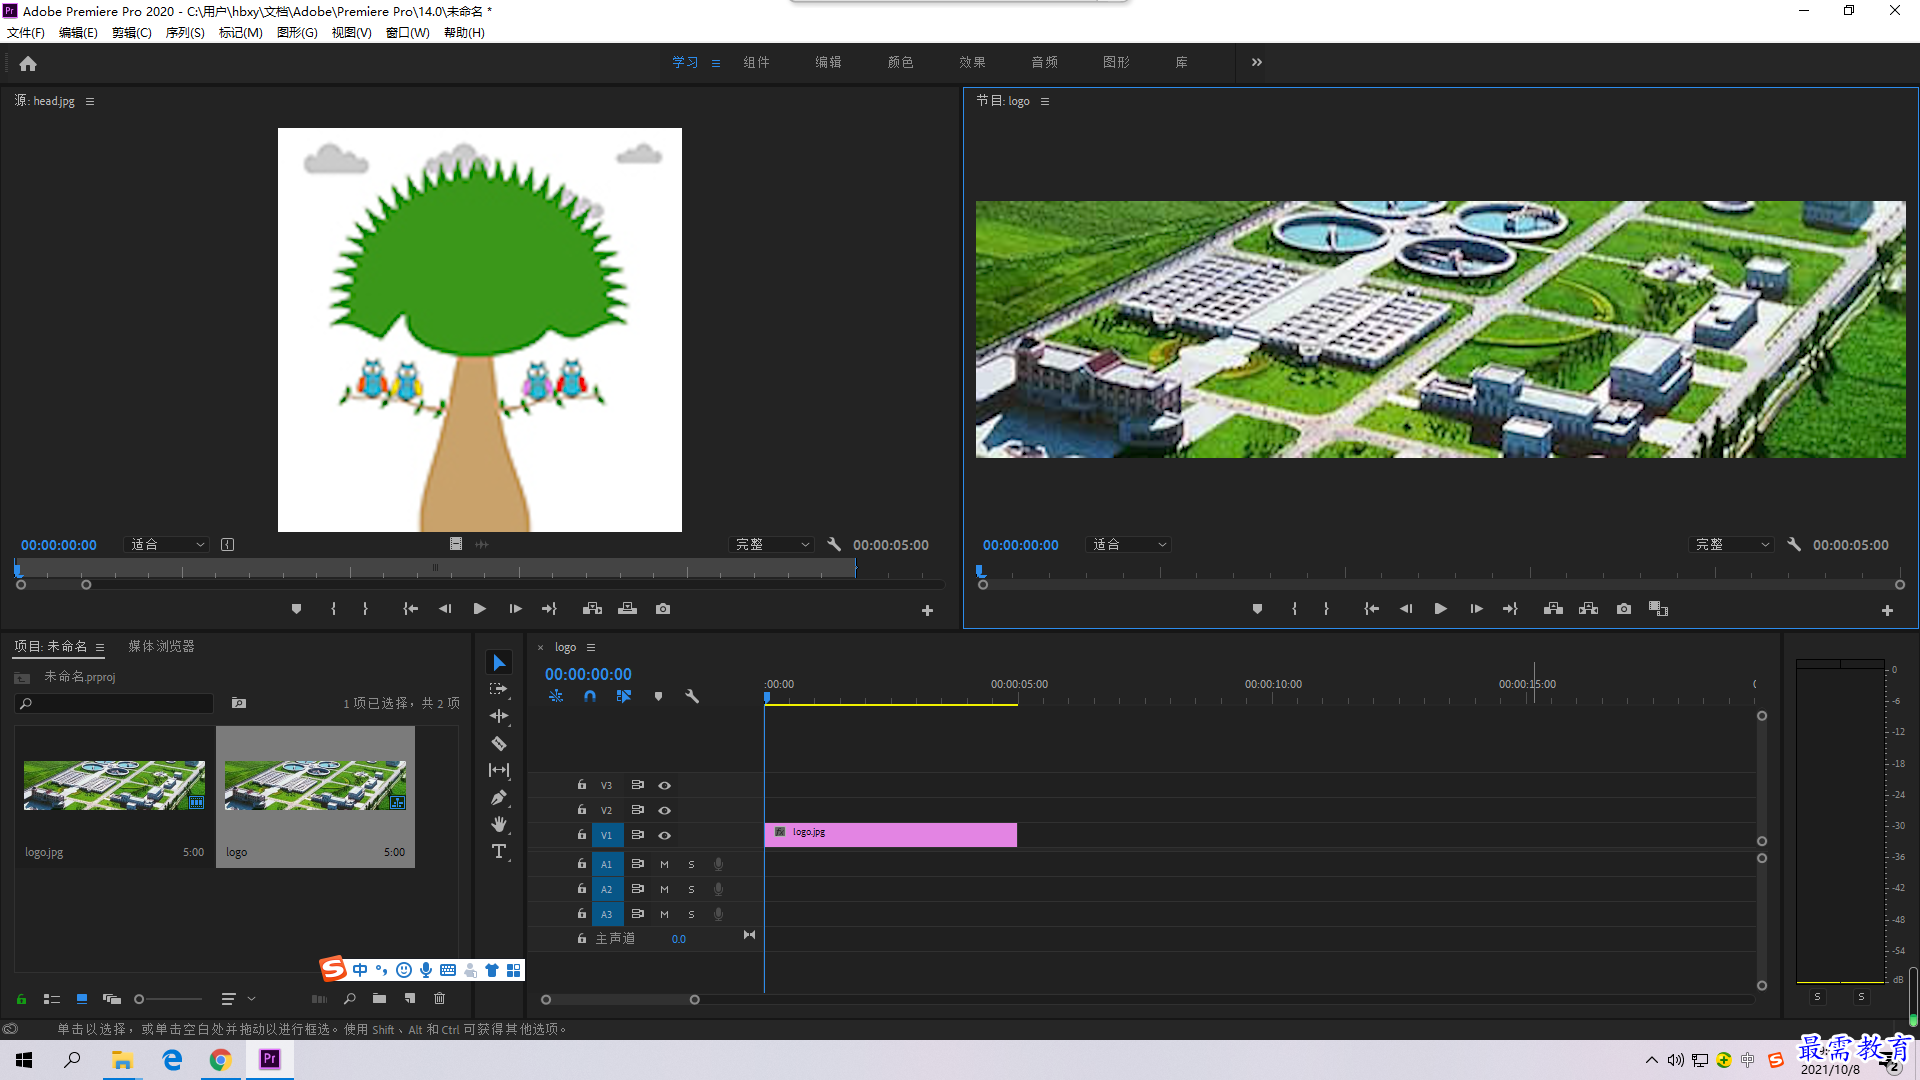Select the Selection tool arrow
The image size is (1920, 1080).
pyautogui.click(x=499, y=663)
